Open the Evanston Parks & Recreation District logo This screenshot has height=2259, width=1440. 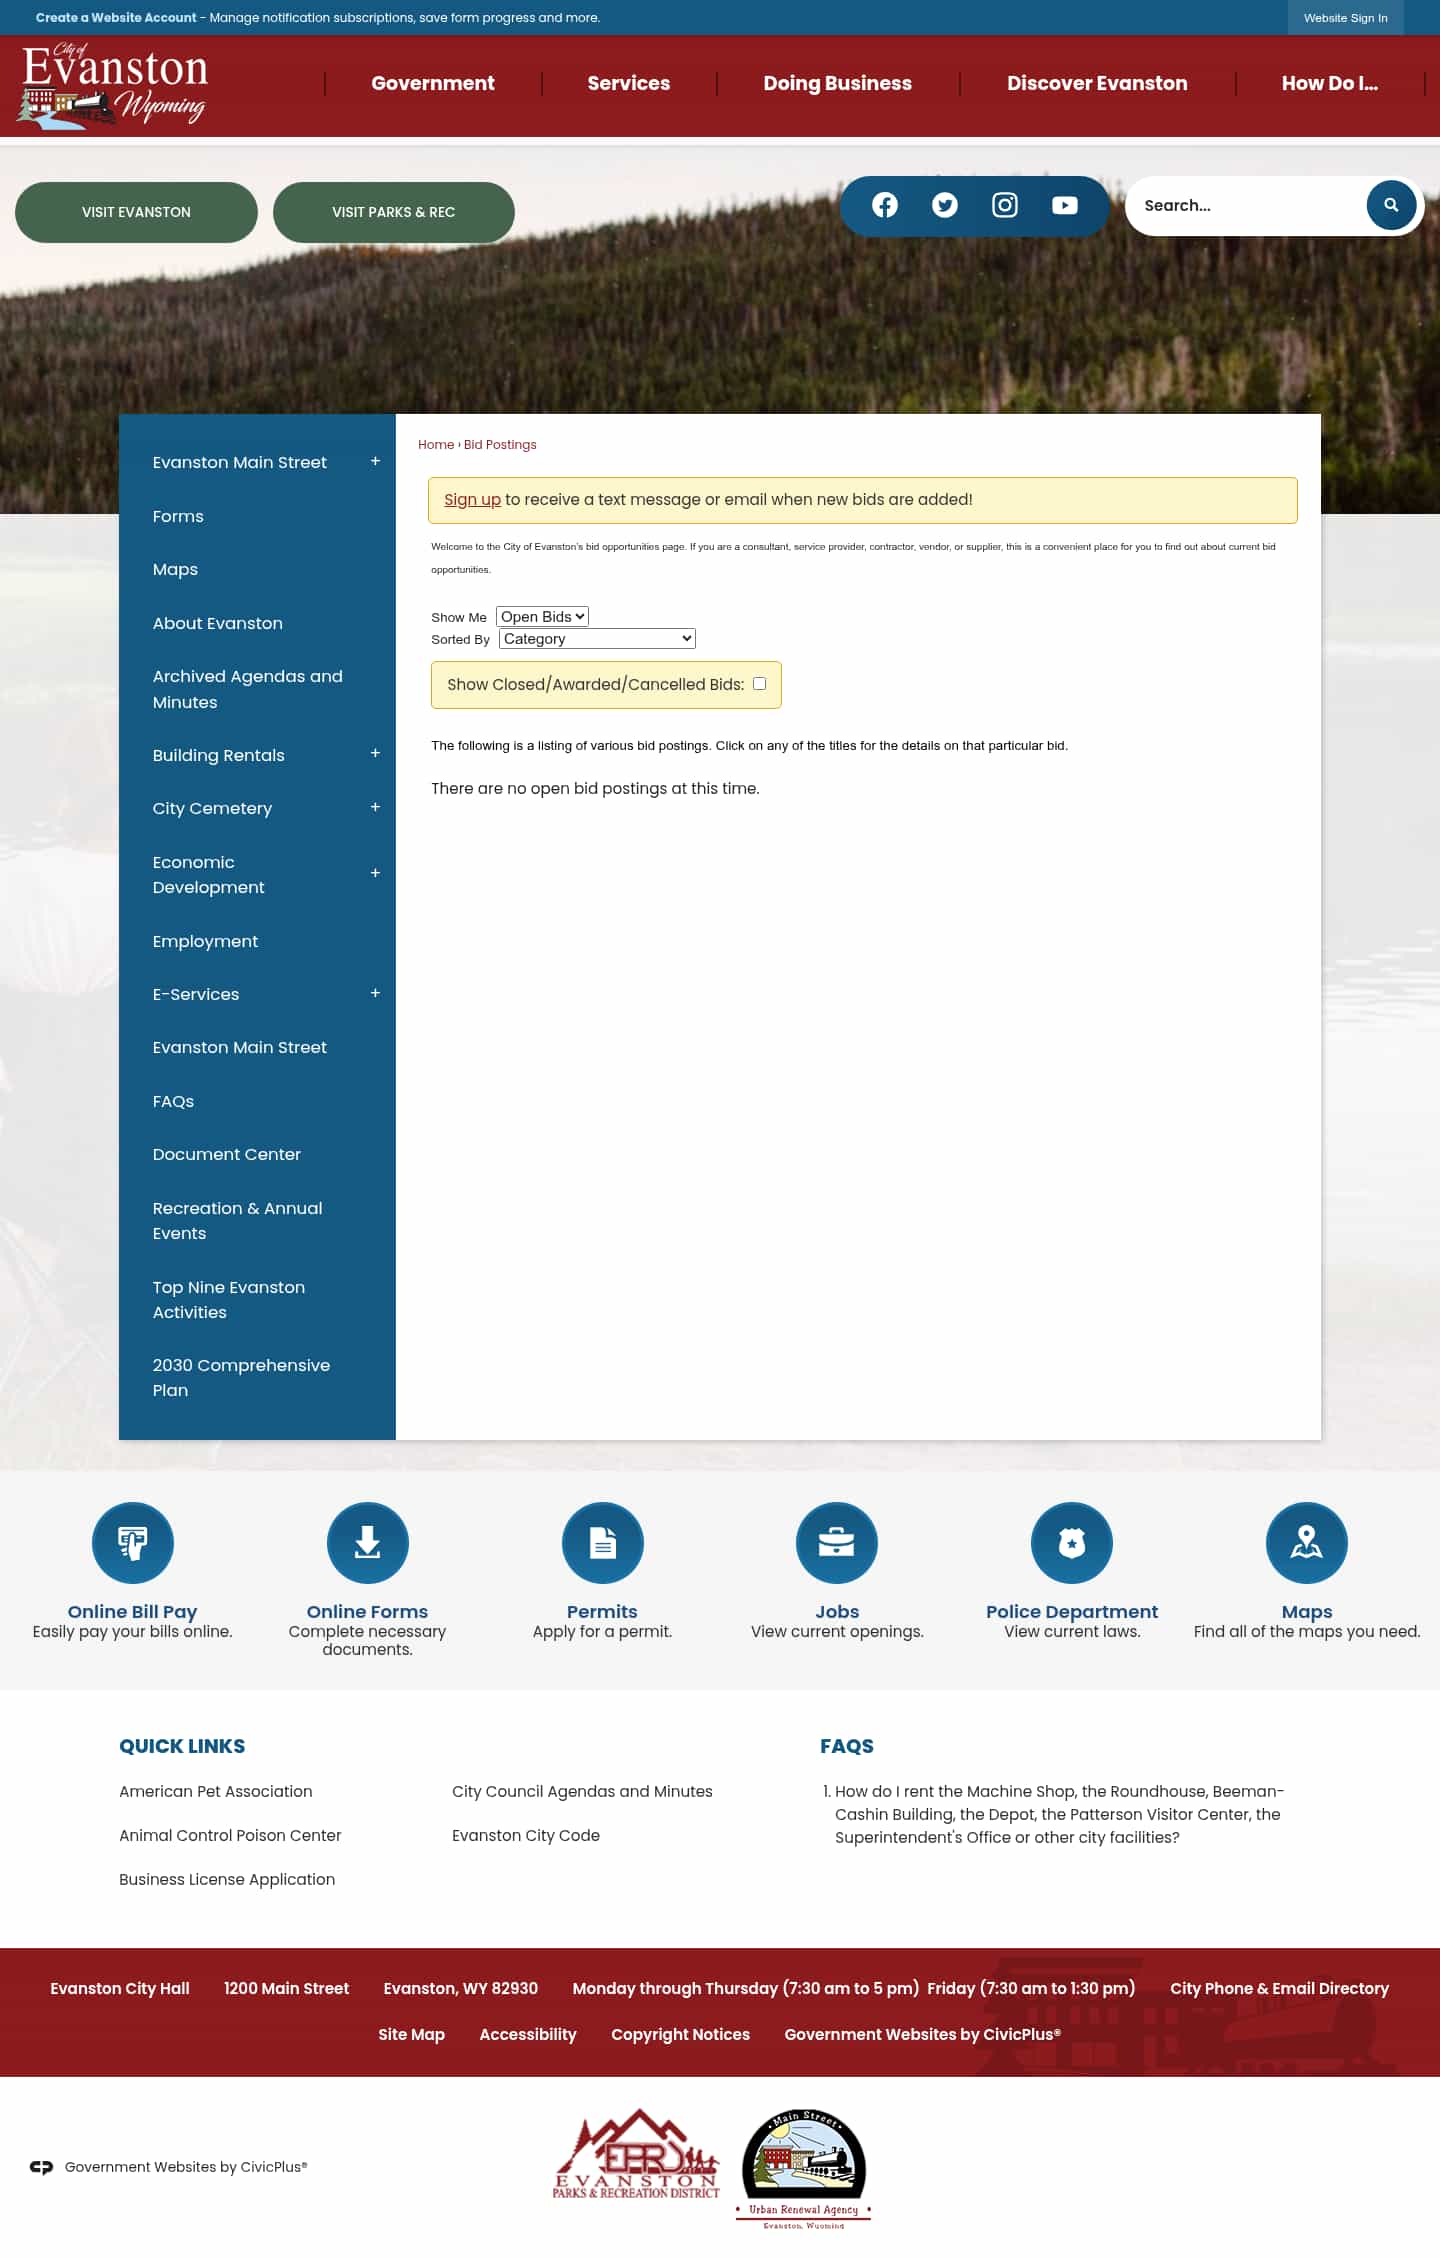click(x=636, y=2154)
